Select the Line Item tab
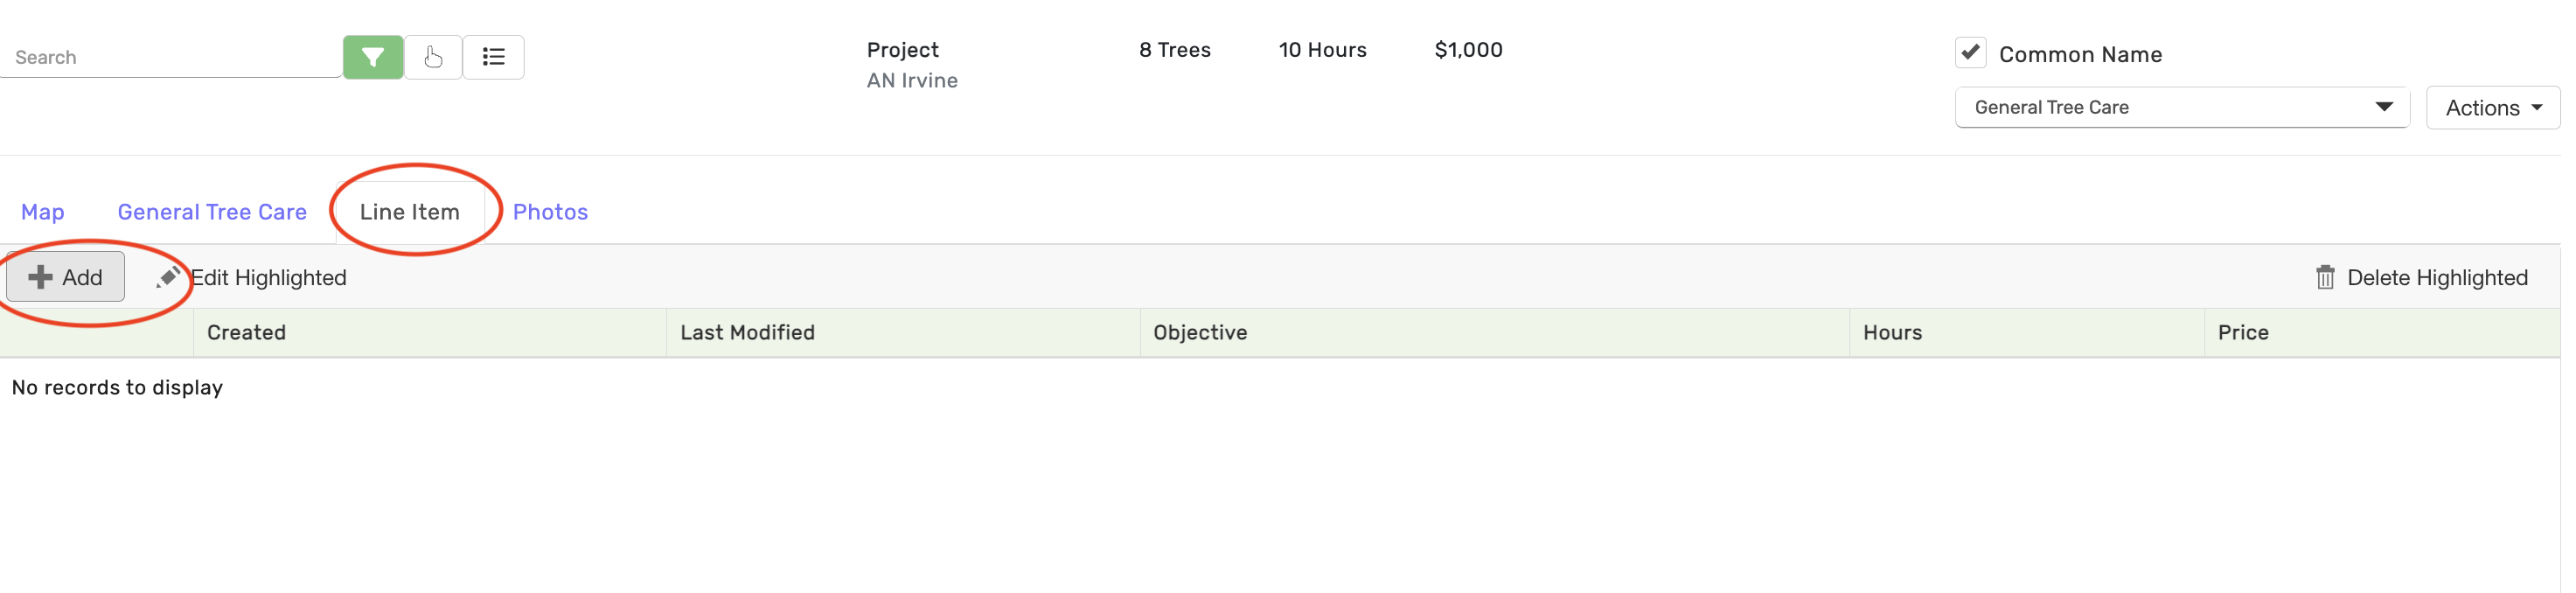The image size is (2576, 593). pos(410,212)
